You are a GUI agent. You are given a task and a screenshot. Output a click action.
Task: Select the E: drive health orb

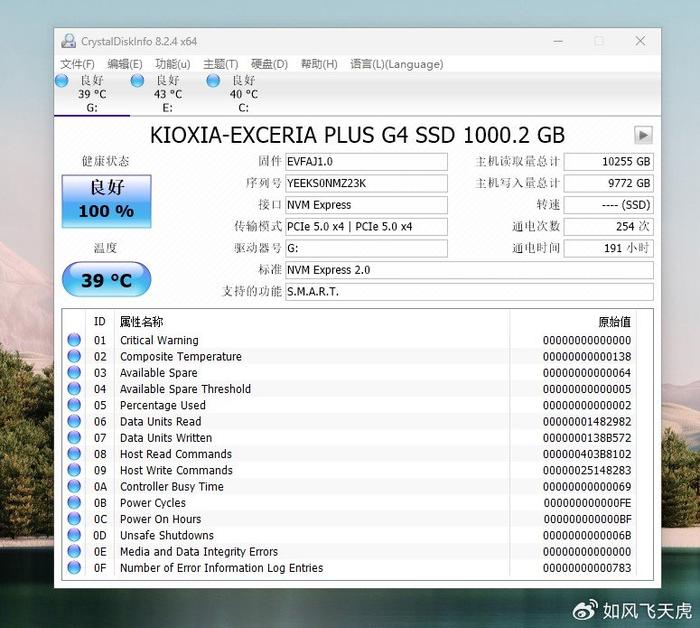click(x=138, y=81)
